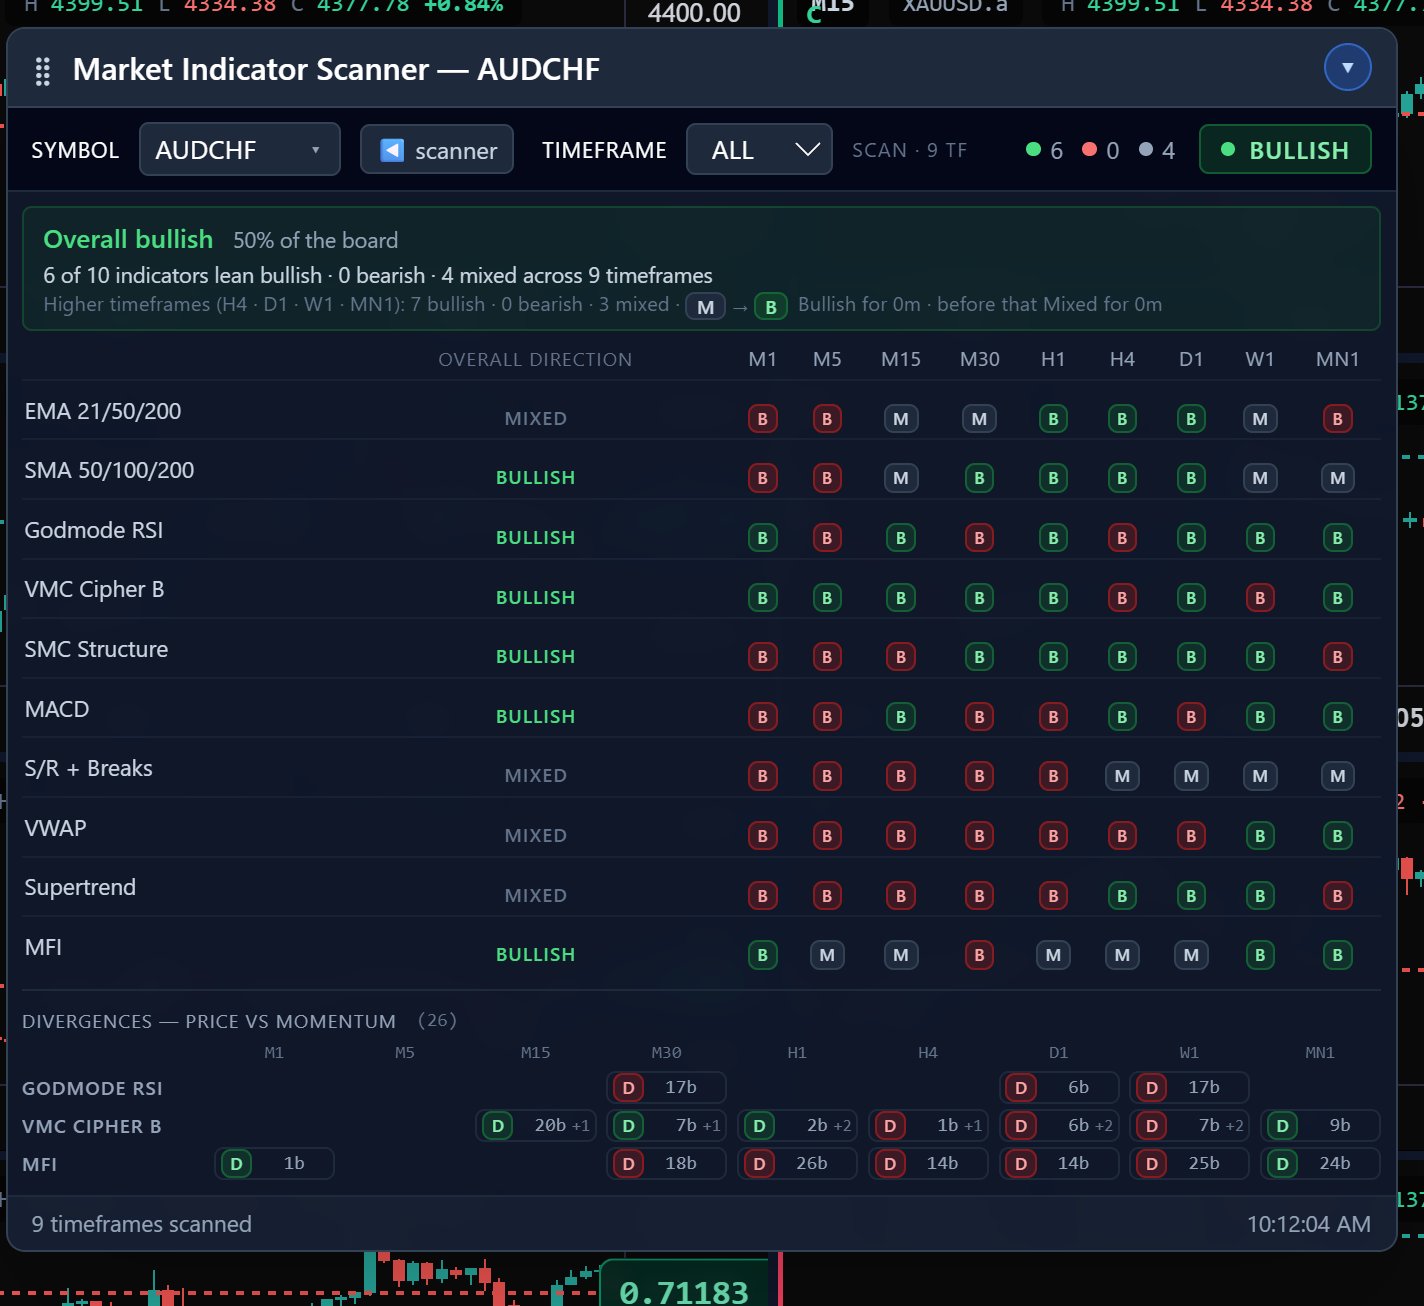This screenshot has height=1306, width=1424.
Task: Click S/R + Breaks H4 mixed badge
Action: click(1122, 776)
